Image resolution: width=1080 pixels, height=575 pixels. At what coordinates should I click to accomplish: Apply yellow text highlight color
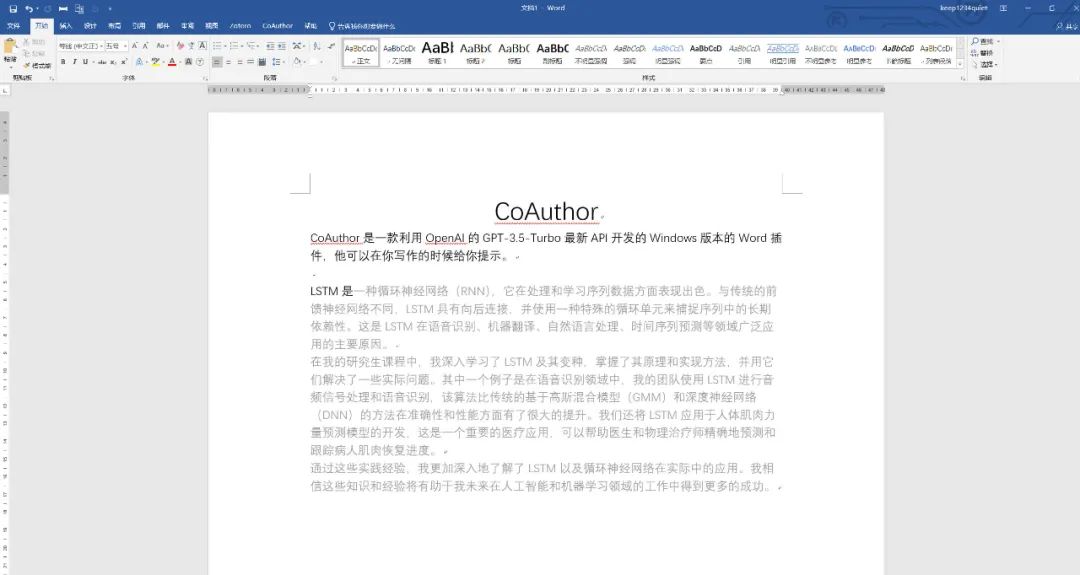tap(155, 62)
